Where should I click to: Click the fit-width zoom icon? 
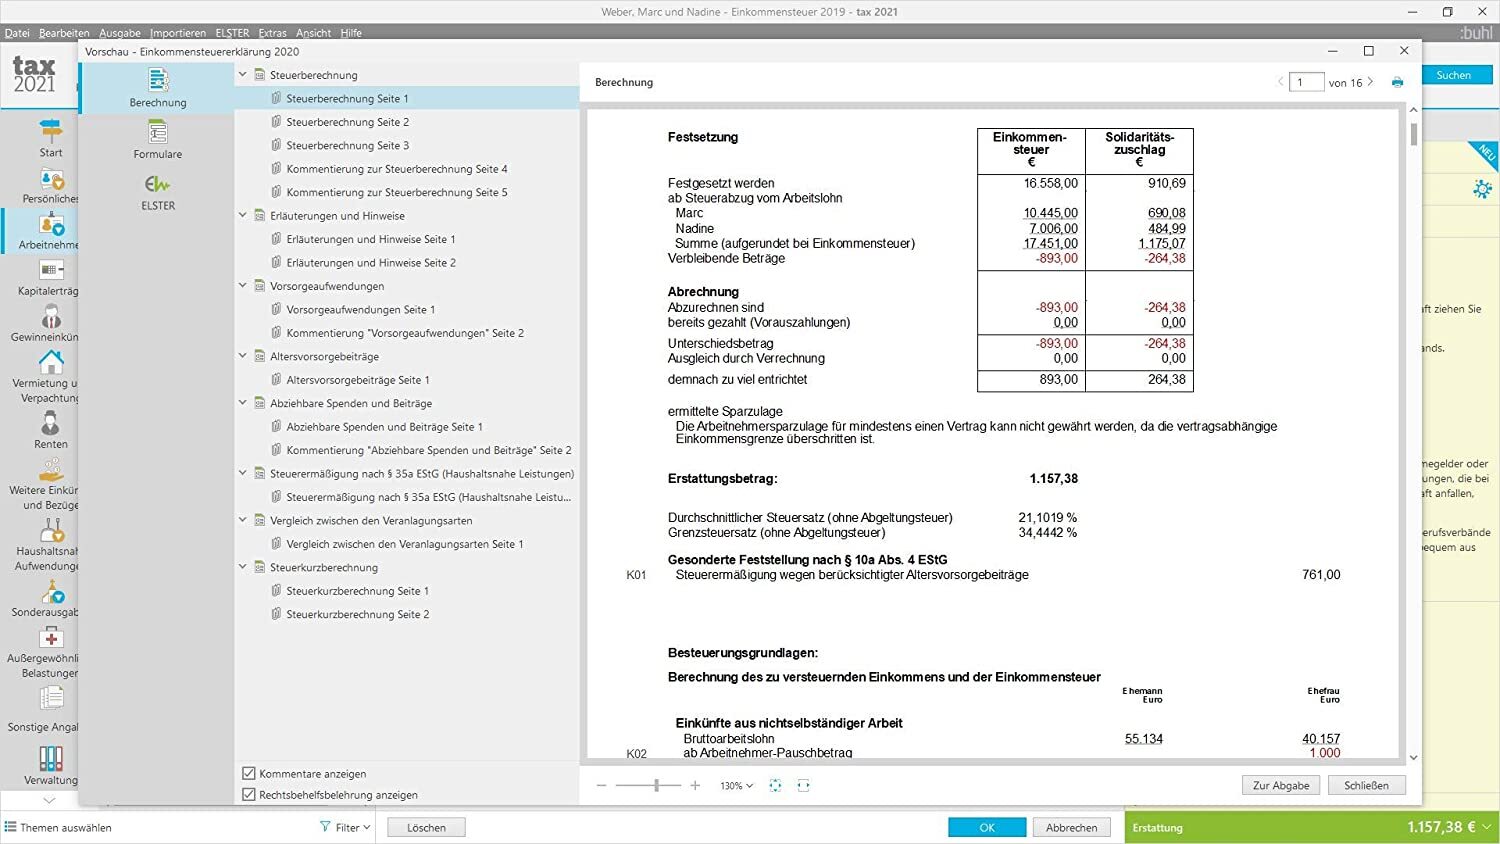(803, 786)
